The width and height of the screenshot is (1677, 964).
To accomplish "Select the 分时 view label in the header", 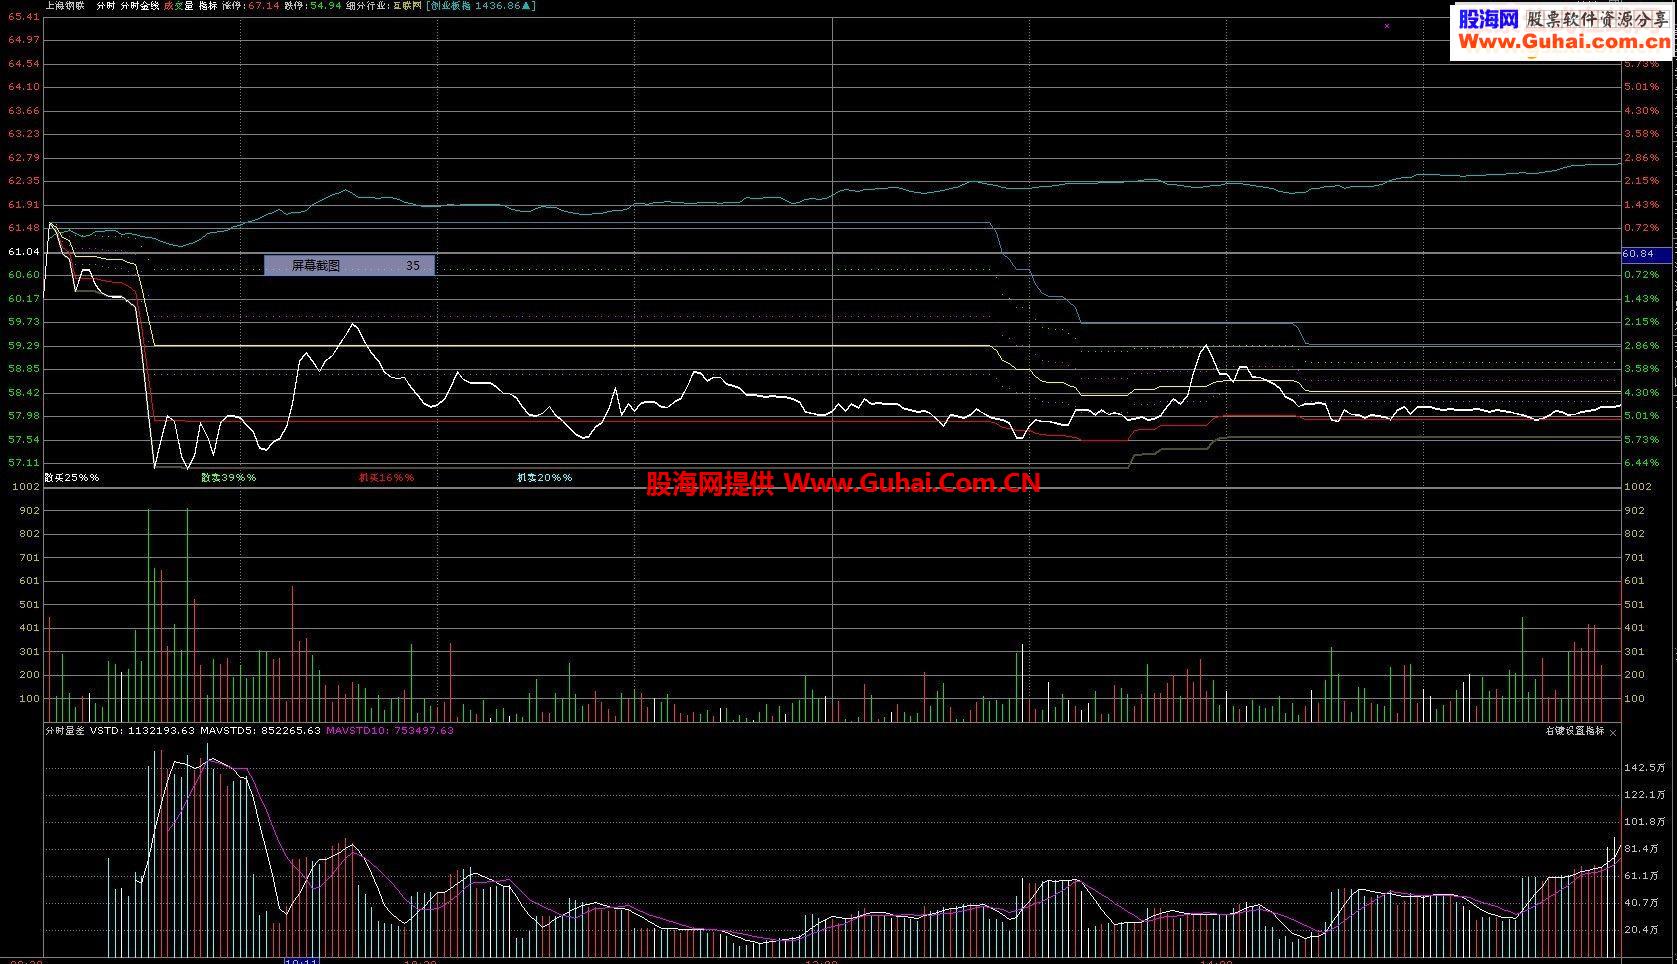I will pyautogui.click(x=106, y=5).
